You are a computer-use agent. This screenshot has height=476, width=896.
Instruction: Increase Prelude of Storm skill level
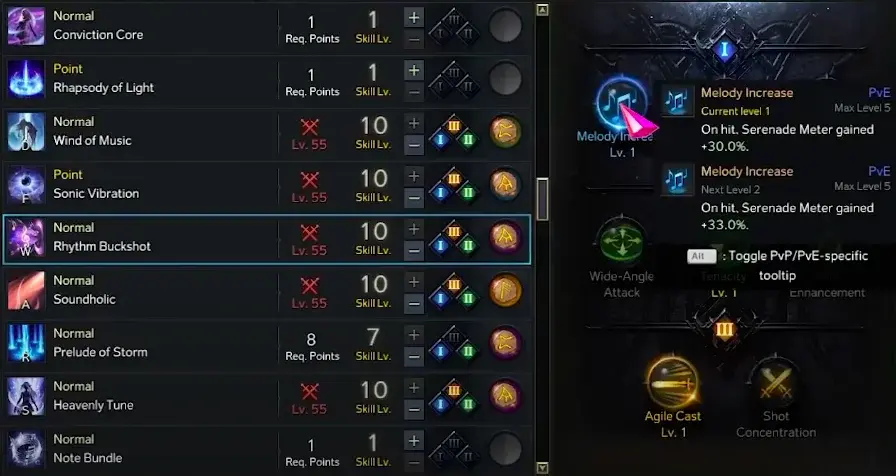tap(414, 334)
